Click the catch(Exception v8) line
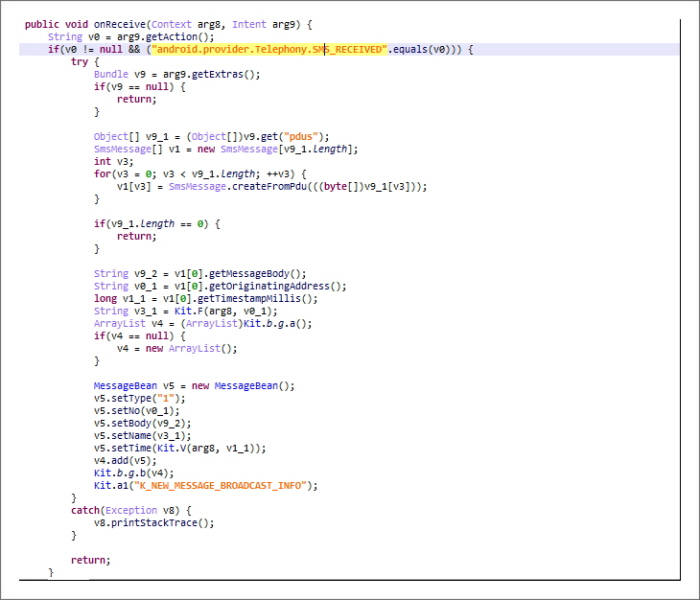The height and width of the screenshot is (600, 700). [131, 510]
